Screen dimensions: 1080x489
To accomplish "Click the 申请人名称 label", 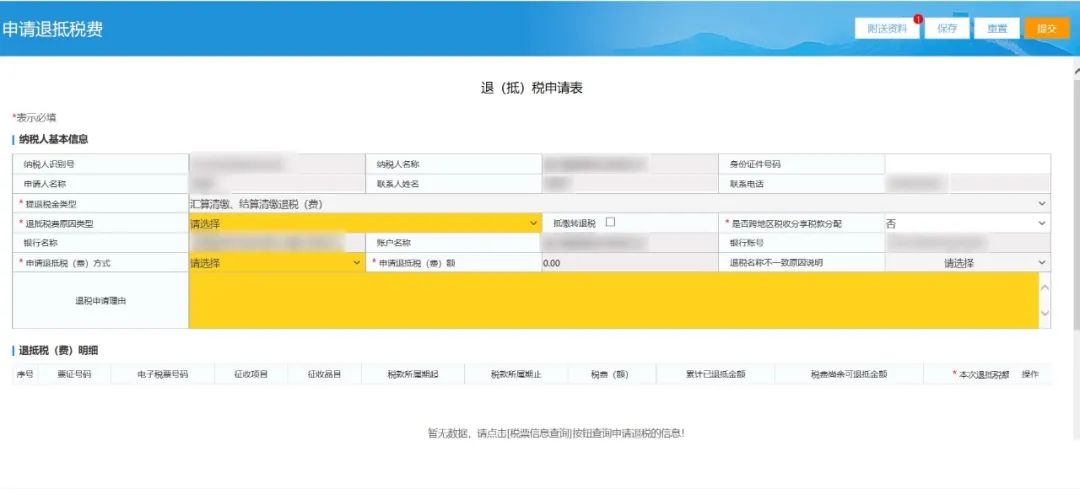I will click(x=44, y=184).
